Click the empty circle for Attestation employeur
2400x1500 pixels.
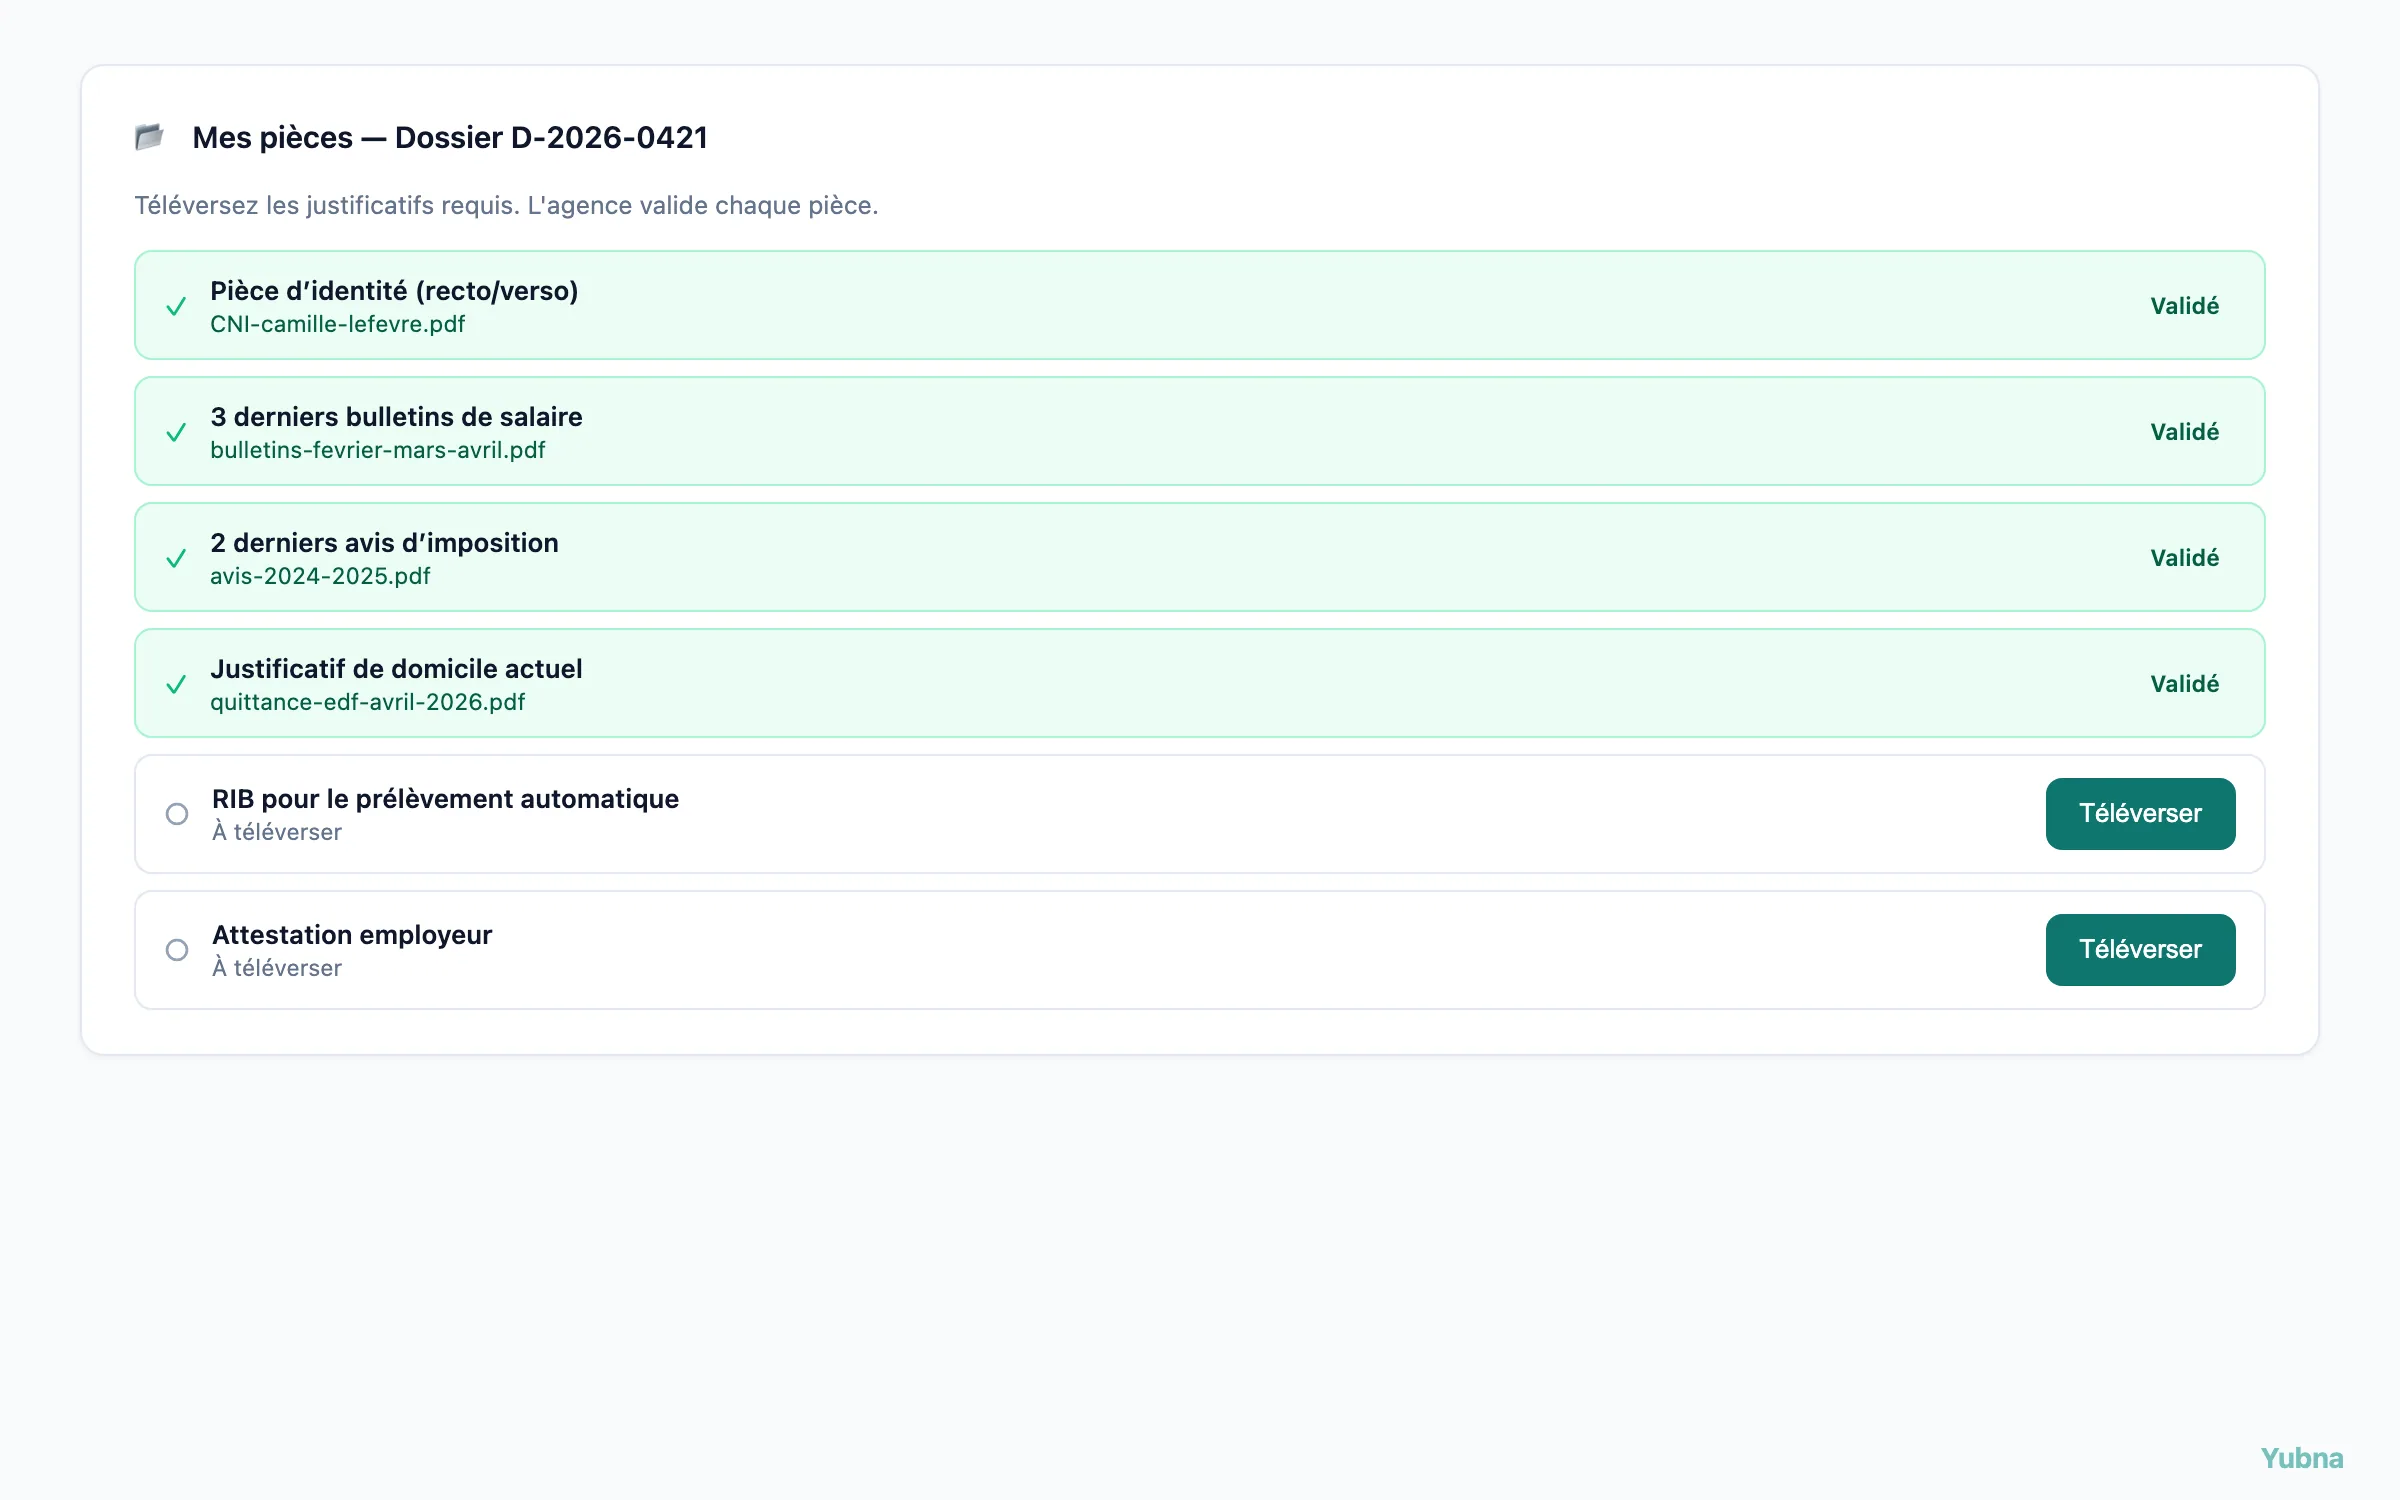(177, 950)
